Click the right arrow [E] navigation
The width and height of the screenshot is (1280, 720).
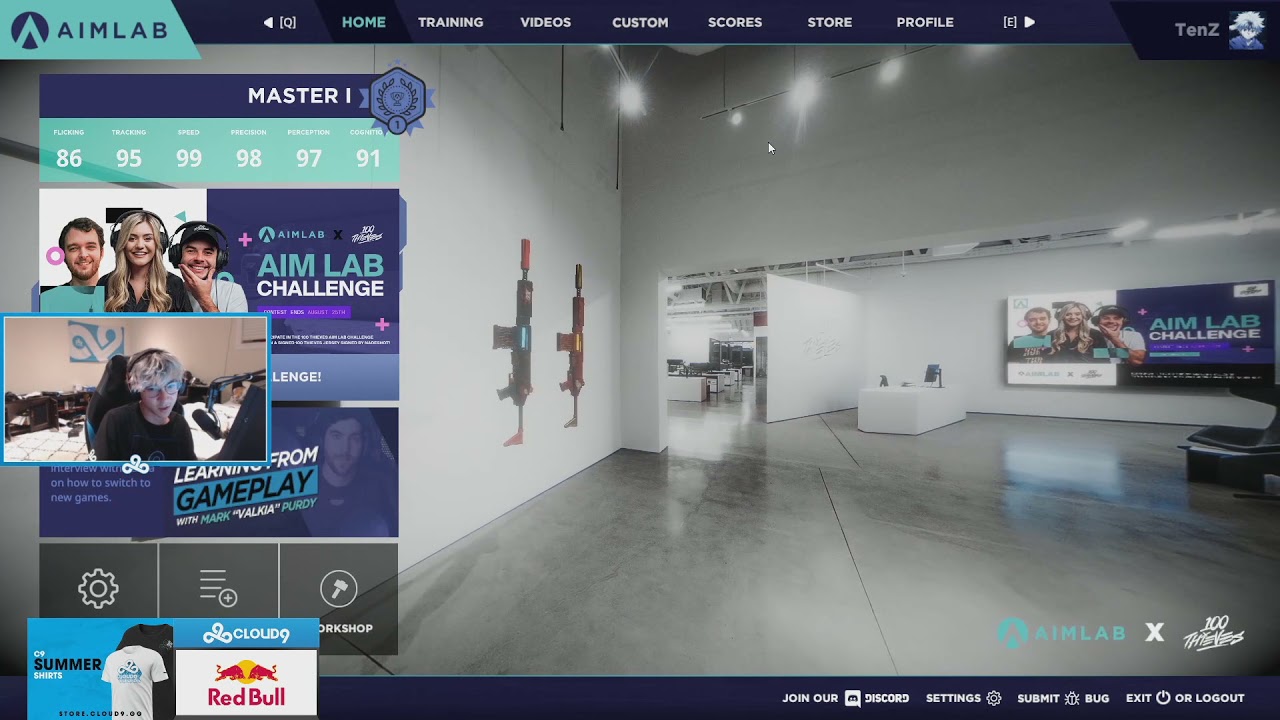pos(1019,22)
